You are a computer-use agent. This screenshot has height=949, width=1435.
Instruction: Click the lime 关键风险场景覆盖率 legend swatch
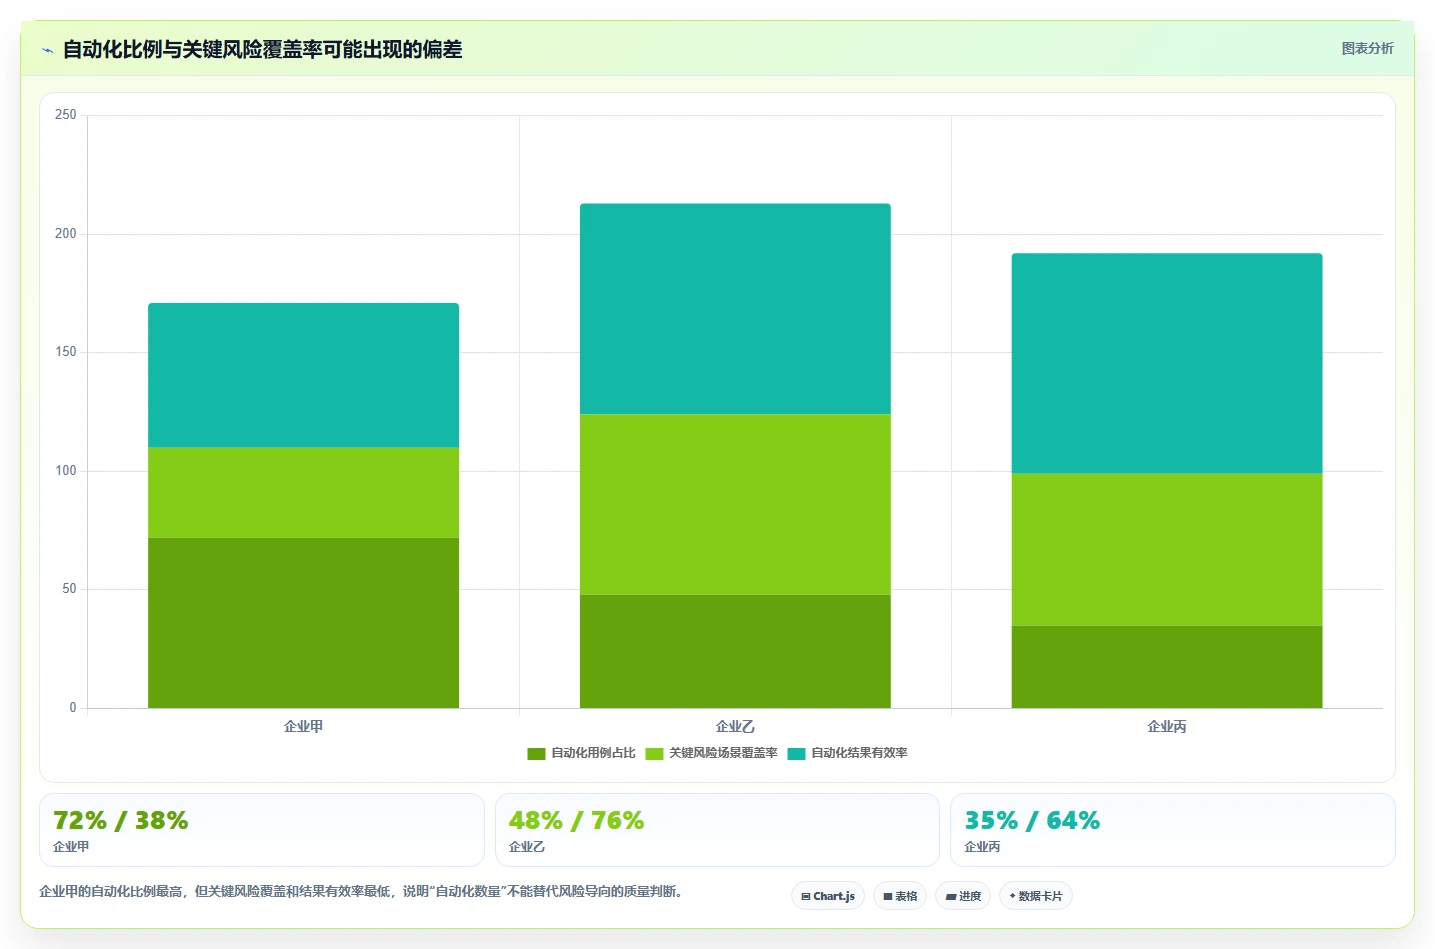pyautogui.click(x=654, y=754)
